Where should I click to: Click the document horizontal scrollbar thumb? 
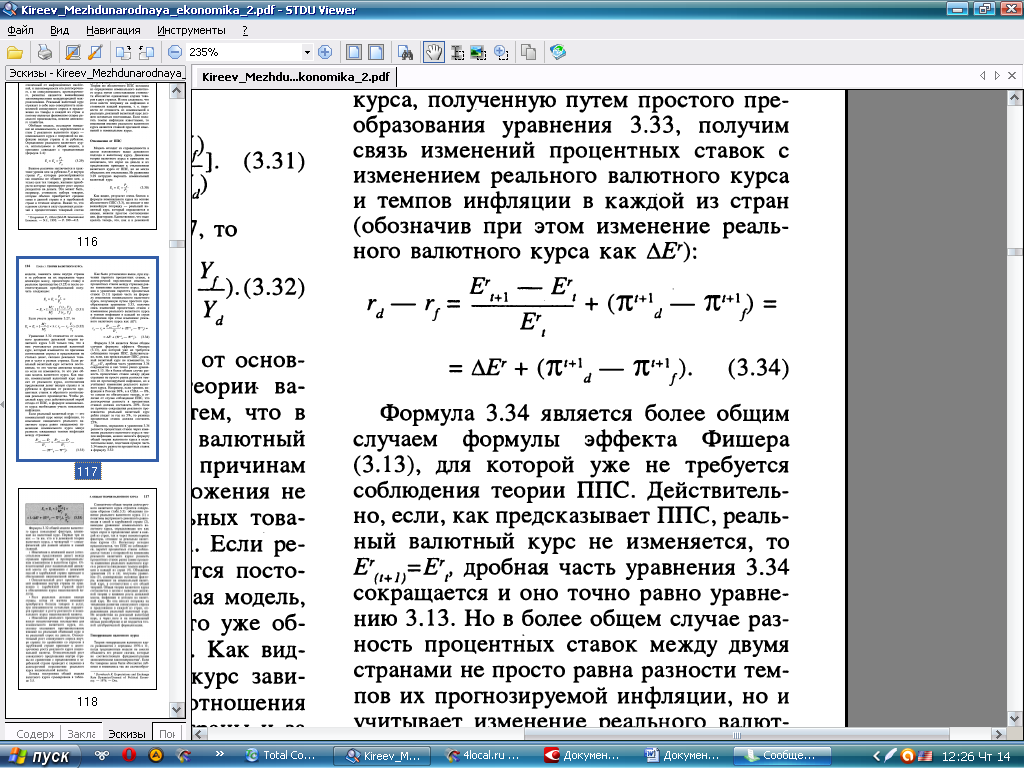737,734
